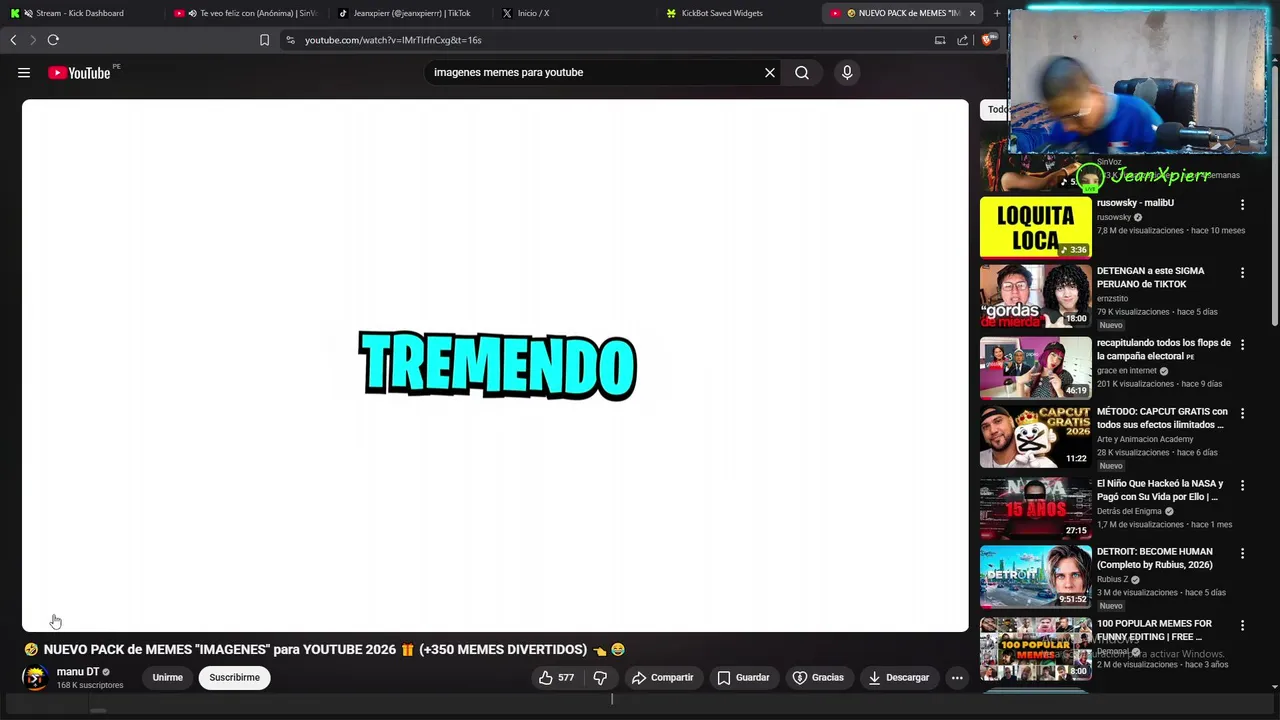This screenshot has width=1280, height=720.
Task: Open a new browser tab
Action: 997,13
